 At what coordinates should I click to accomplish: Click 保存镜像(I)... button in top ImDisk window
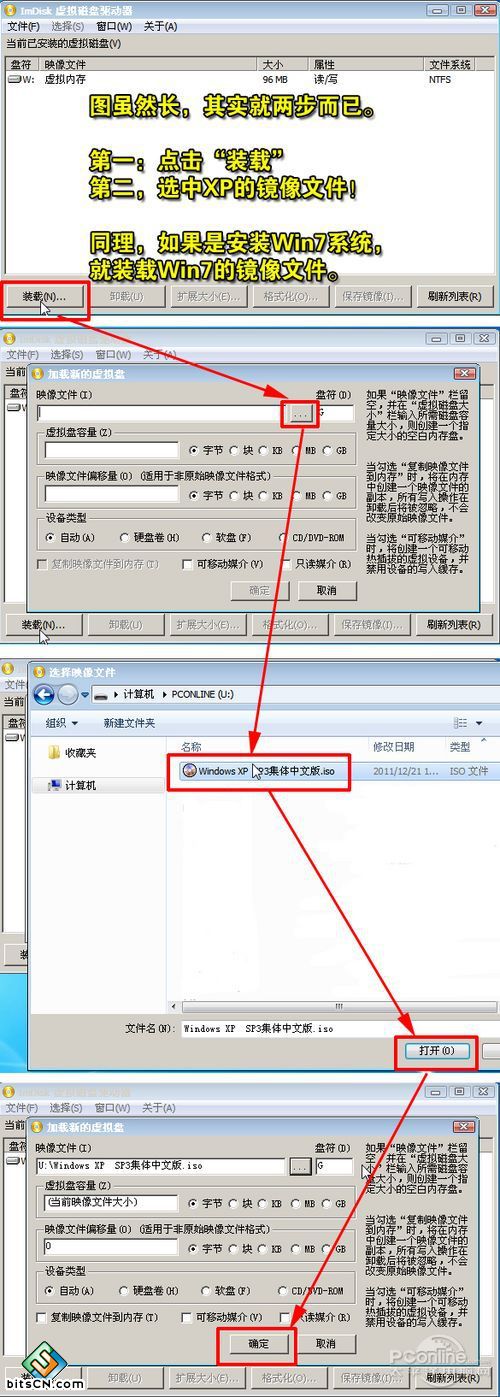[371, 296]
